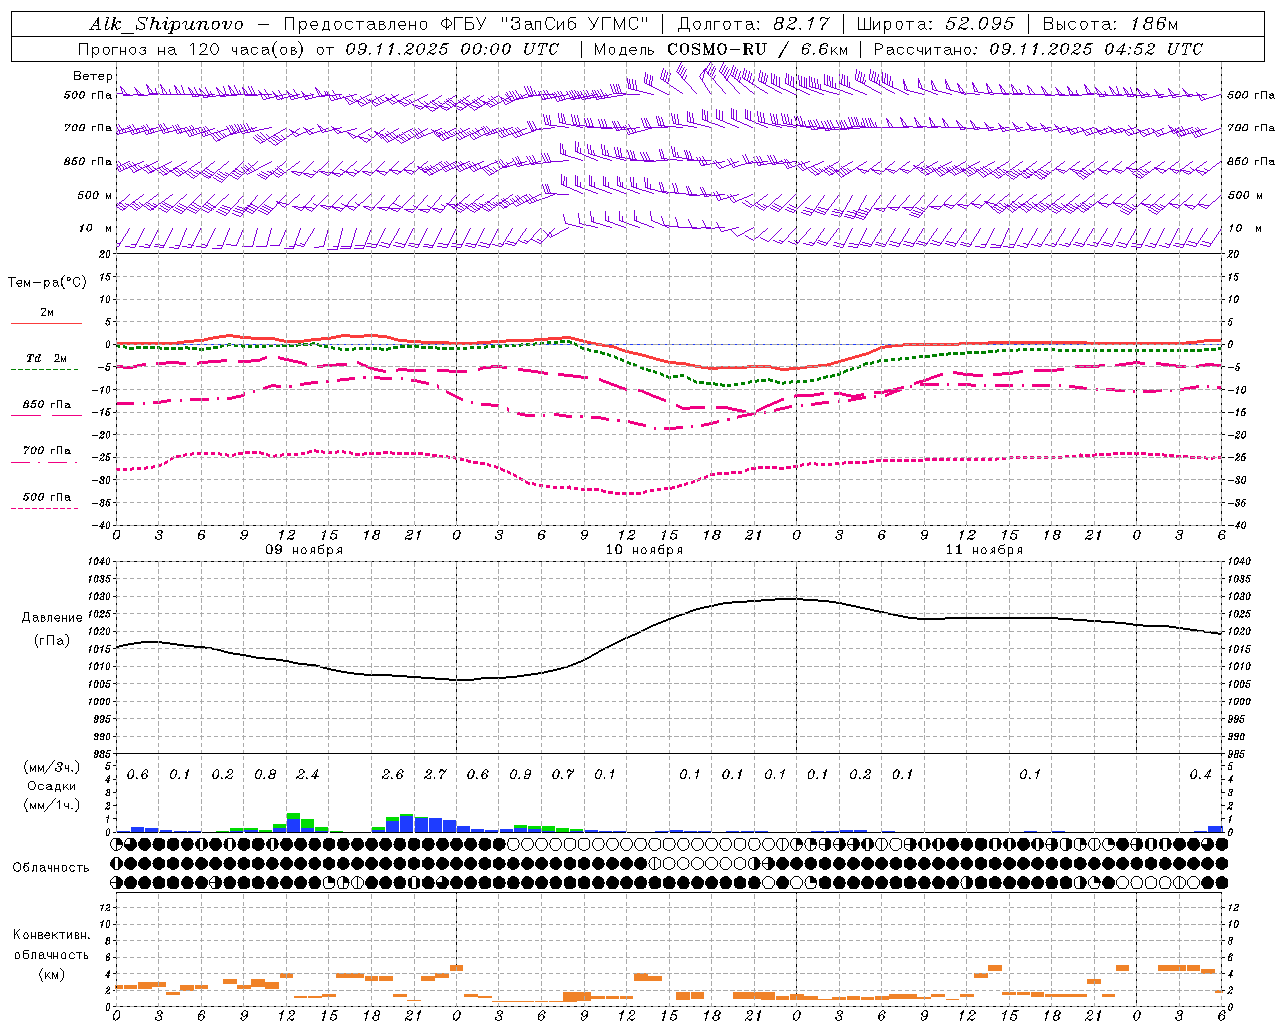Click the 'Широта: 52.095' latitude value

point(935,24)
